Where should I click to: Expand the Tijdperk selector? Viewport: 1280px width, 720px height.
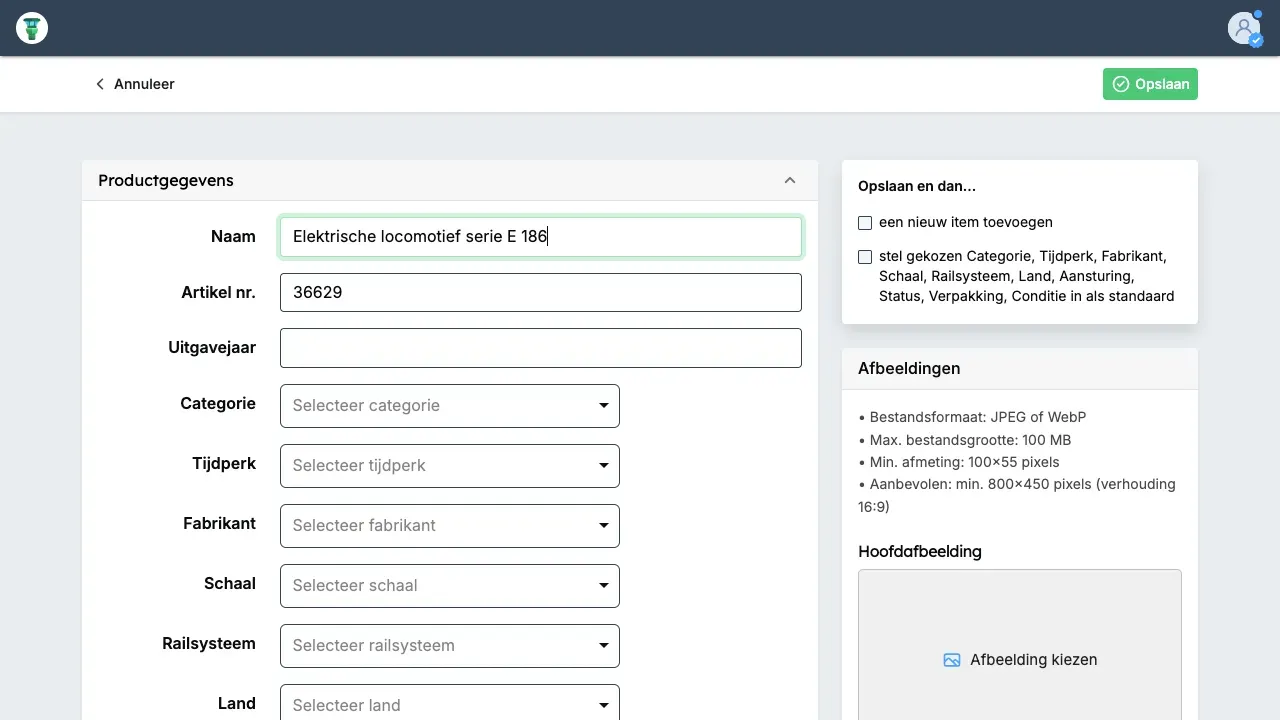coord(450,466)
